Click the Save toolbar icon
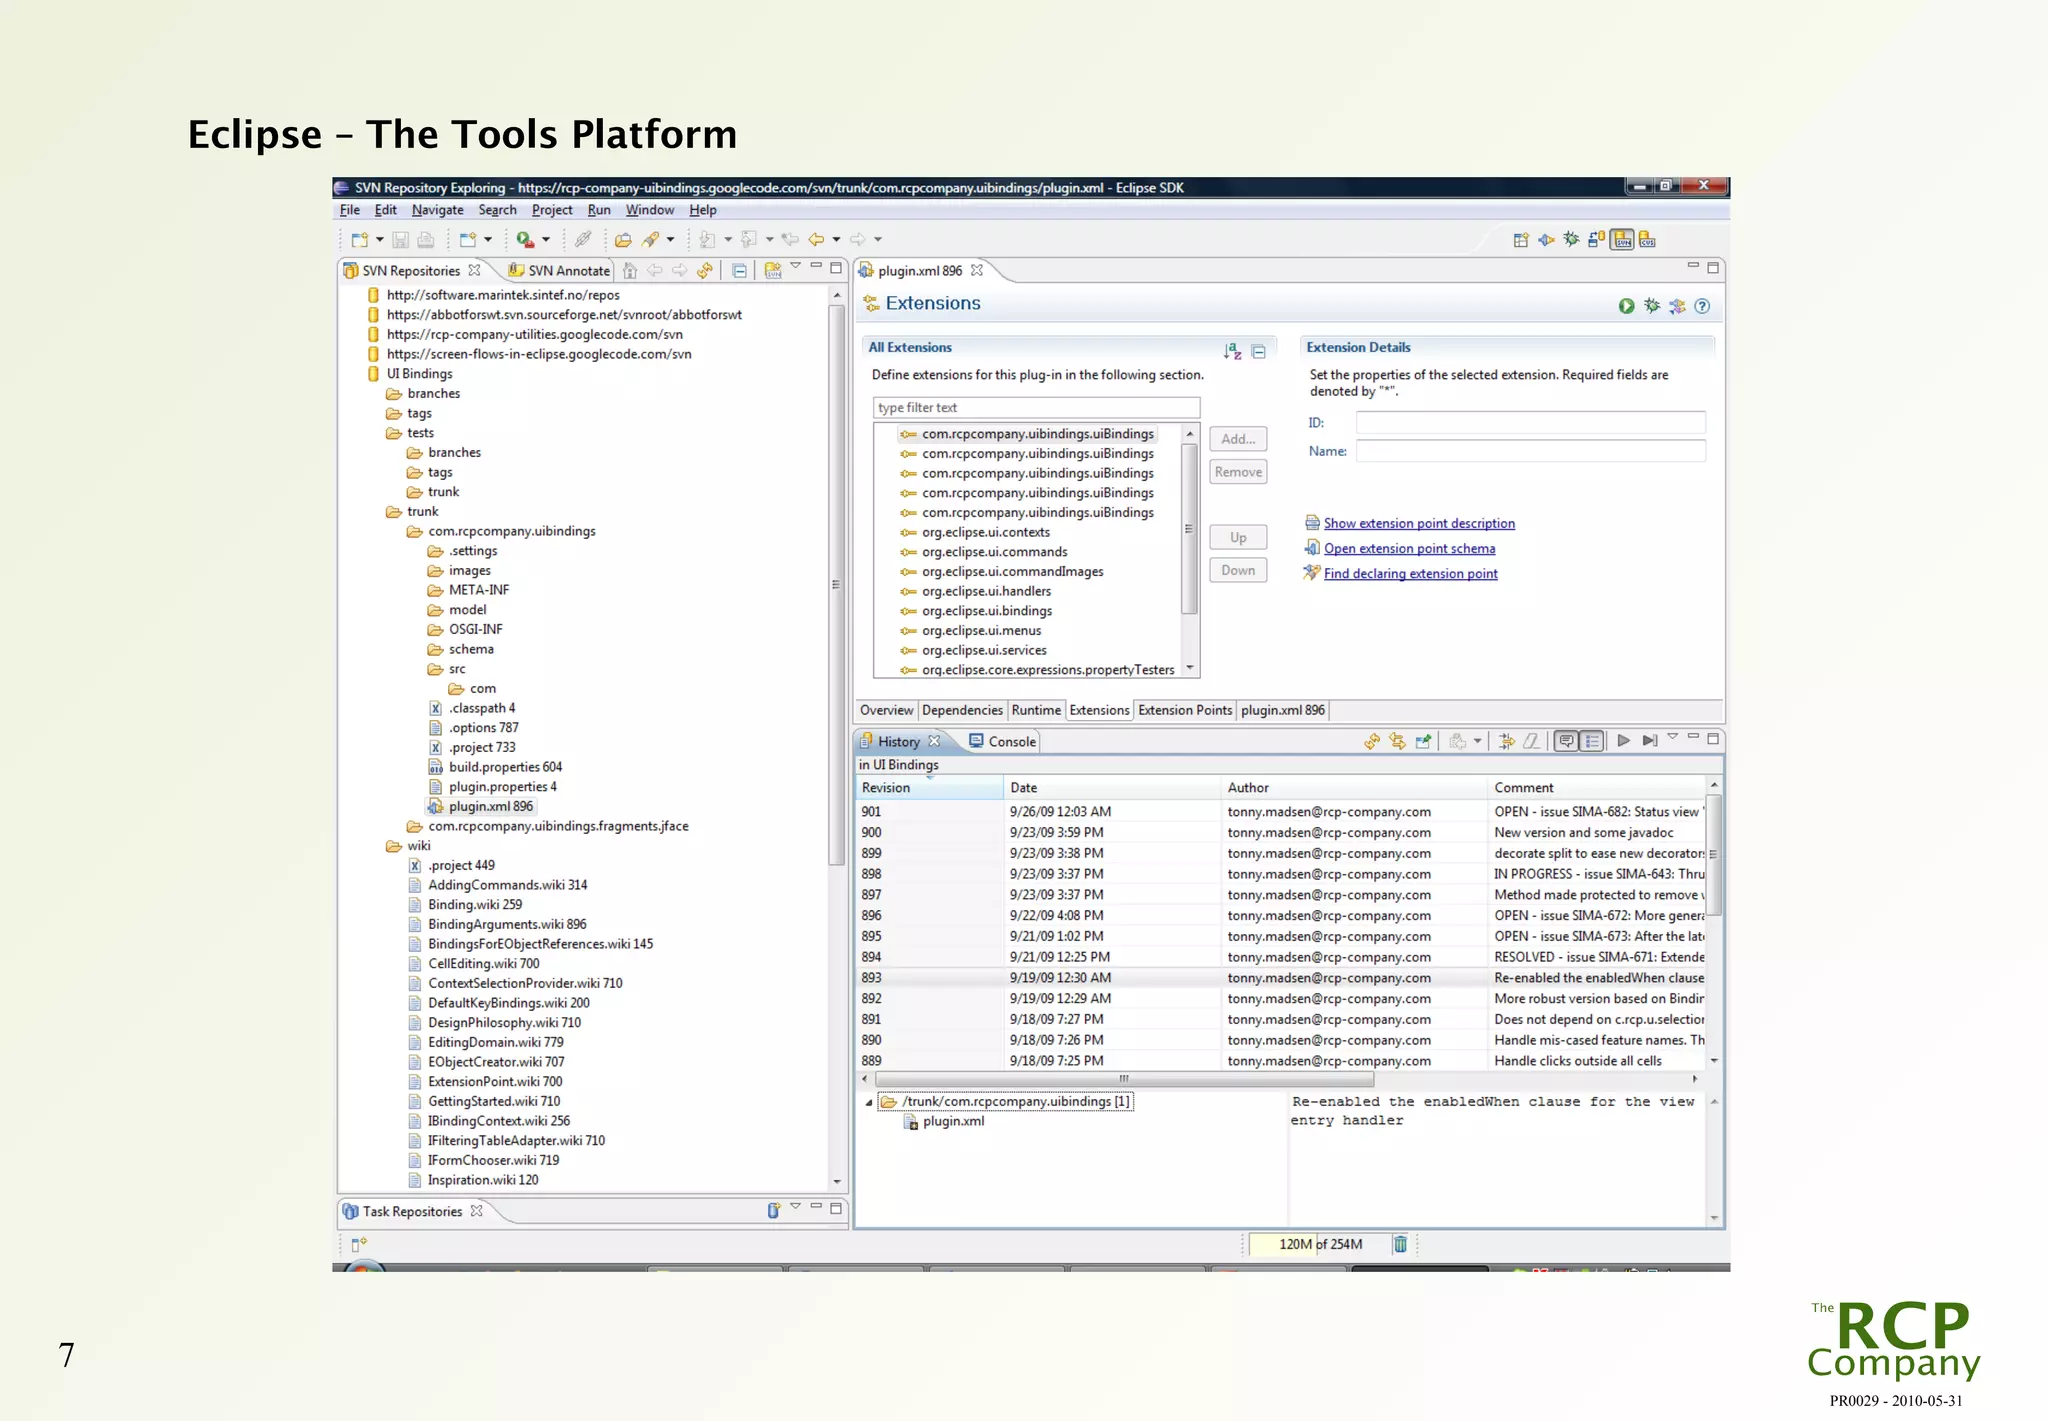 pyautogui.click(x=400, y=239)
